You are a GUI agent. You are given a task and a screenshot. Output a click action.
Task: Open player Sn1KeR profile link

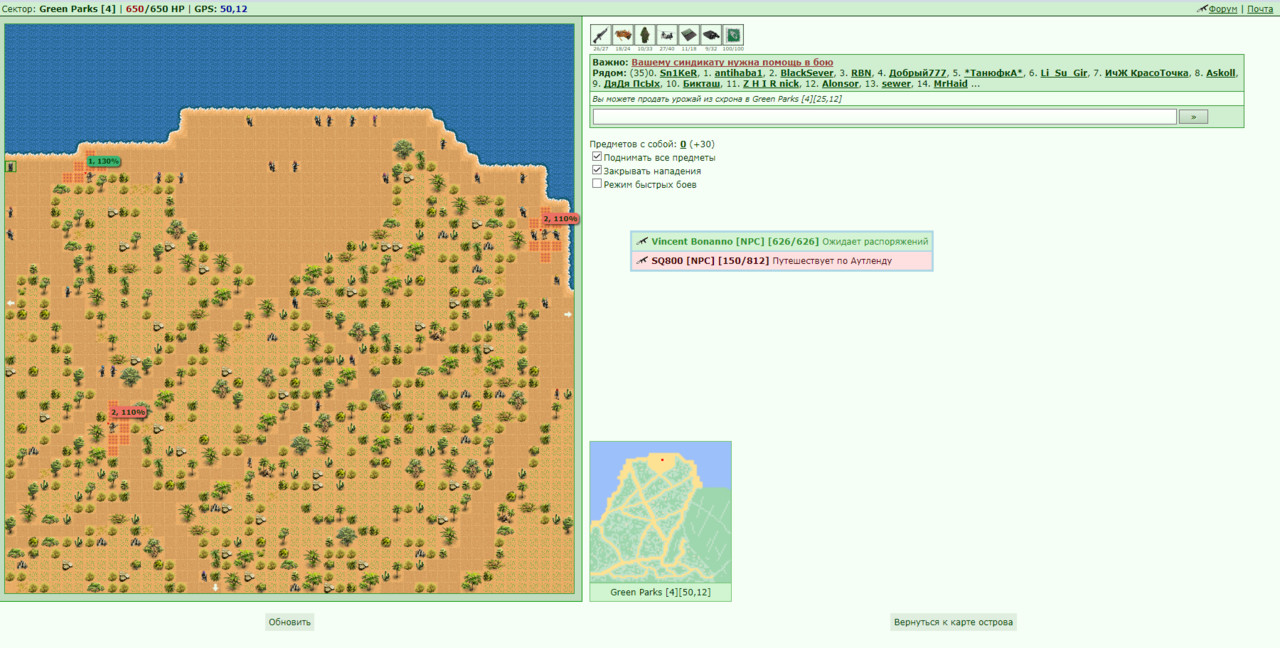click(678, 73)
